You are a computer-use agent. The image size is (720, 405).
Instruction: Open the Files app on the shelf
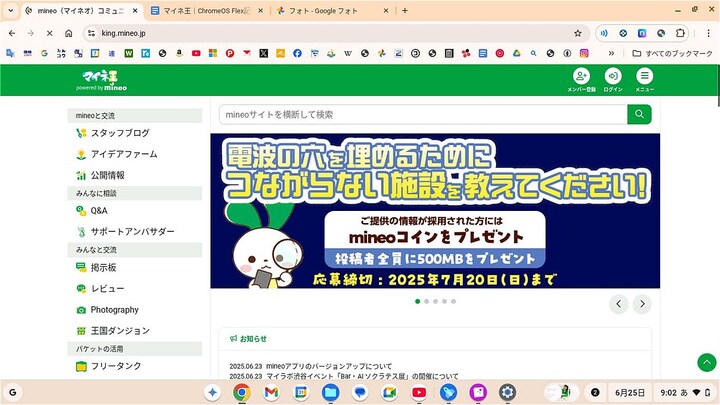pyautogui.click(x=330, y=393)
